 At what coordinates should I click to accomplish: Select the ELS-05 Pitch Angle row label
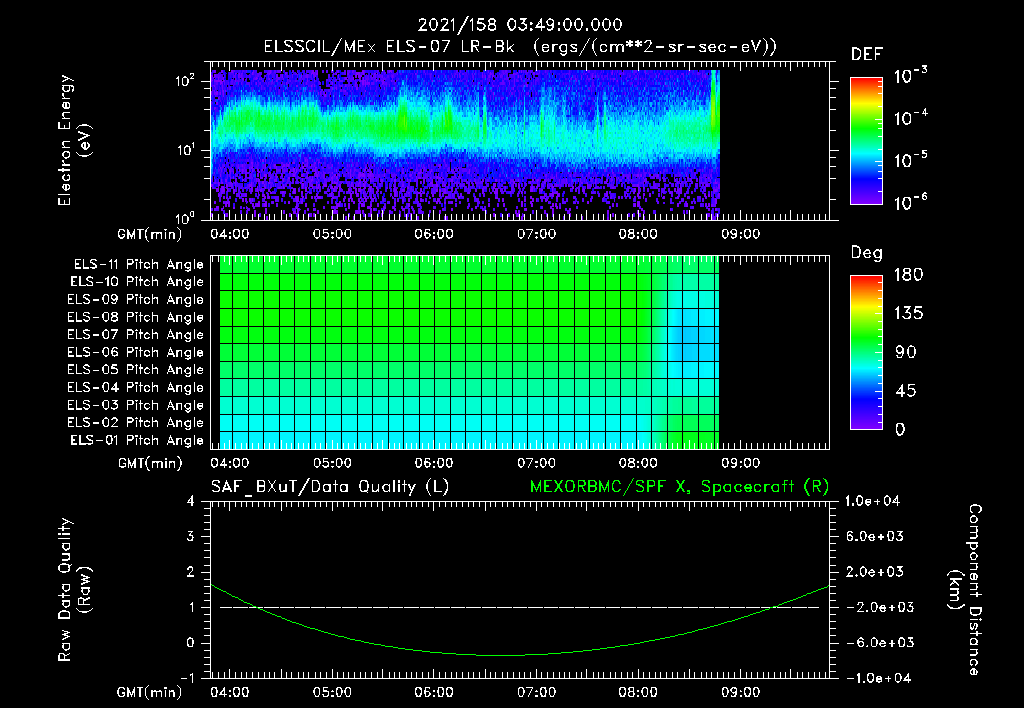pos(136,370)
